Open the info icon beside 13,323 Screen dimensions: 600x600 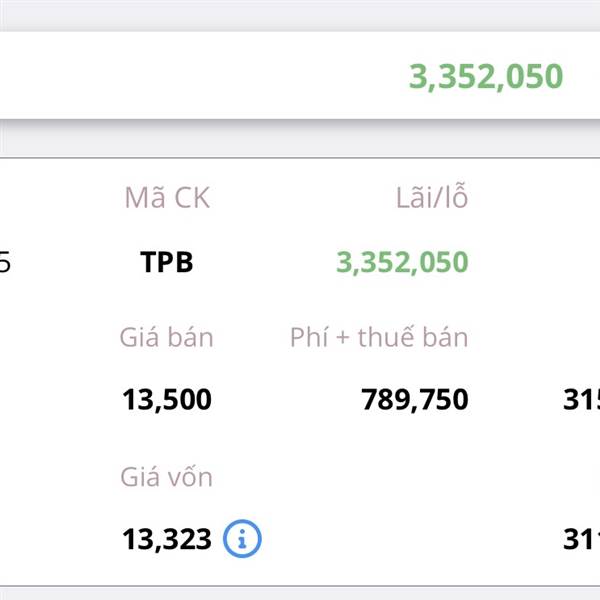click(x=242, y=538)
